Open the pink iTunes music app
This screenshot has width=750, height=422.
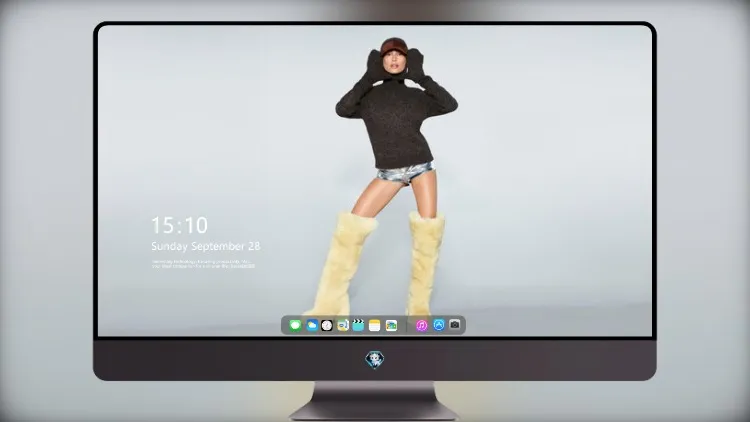(421, 325)
